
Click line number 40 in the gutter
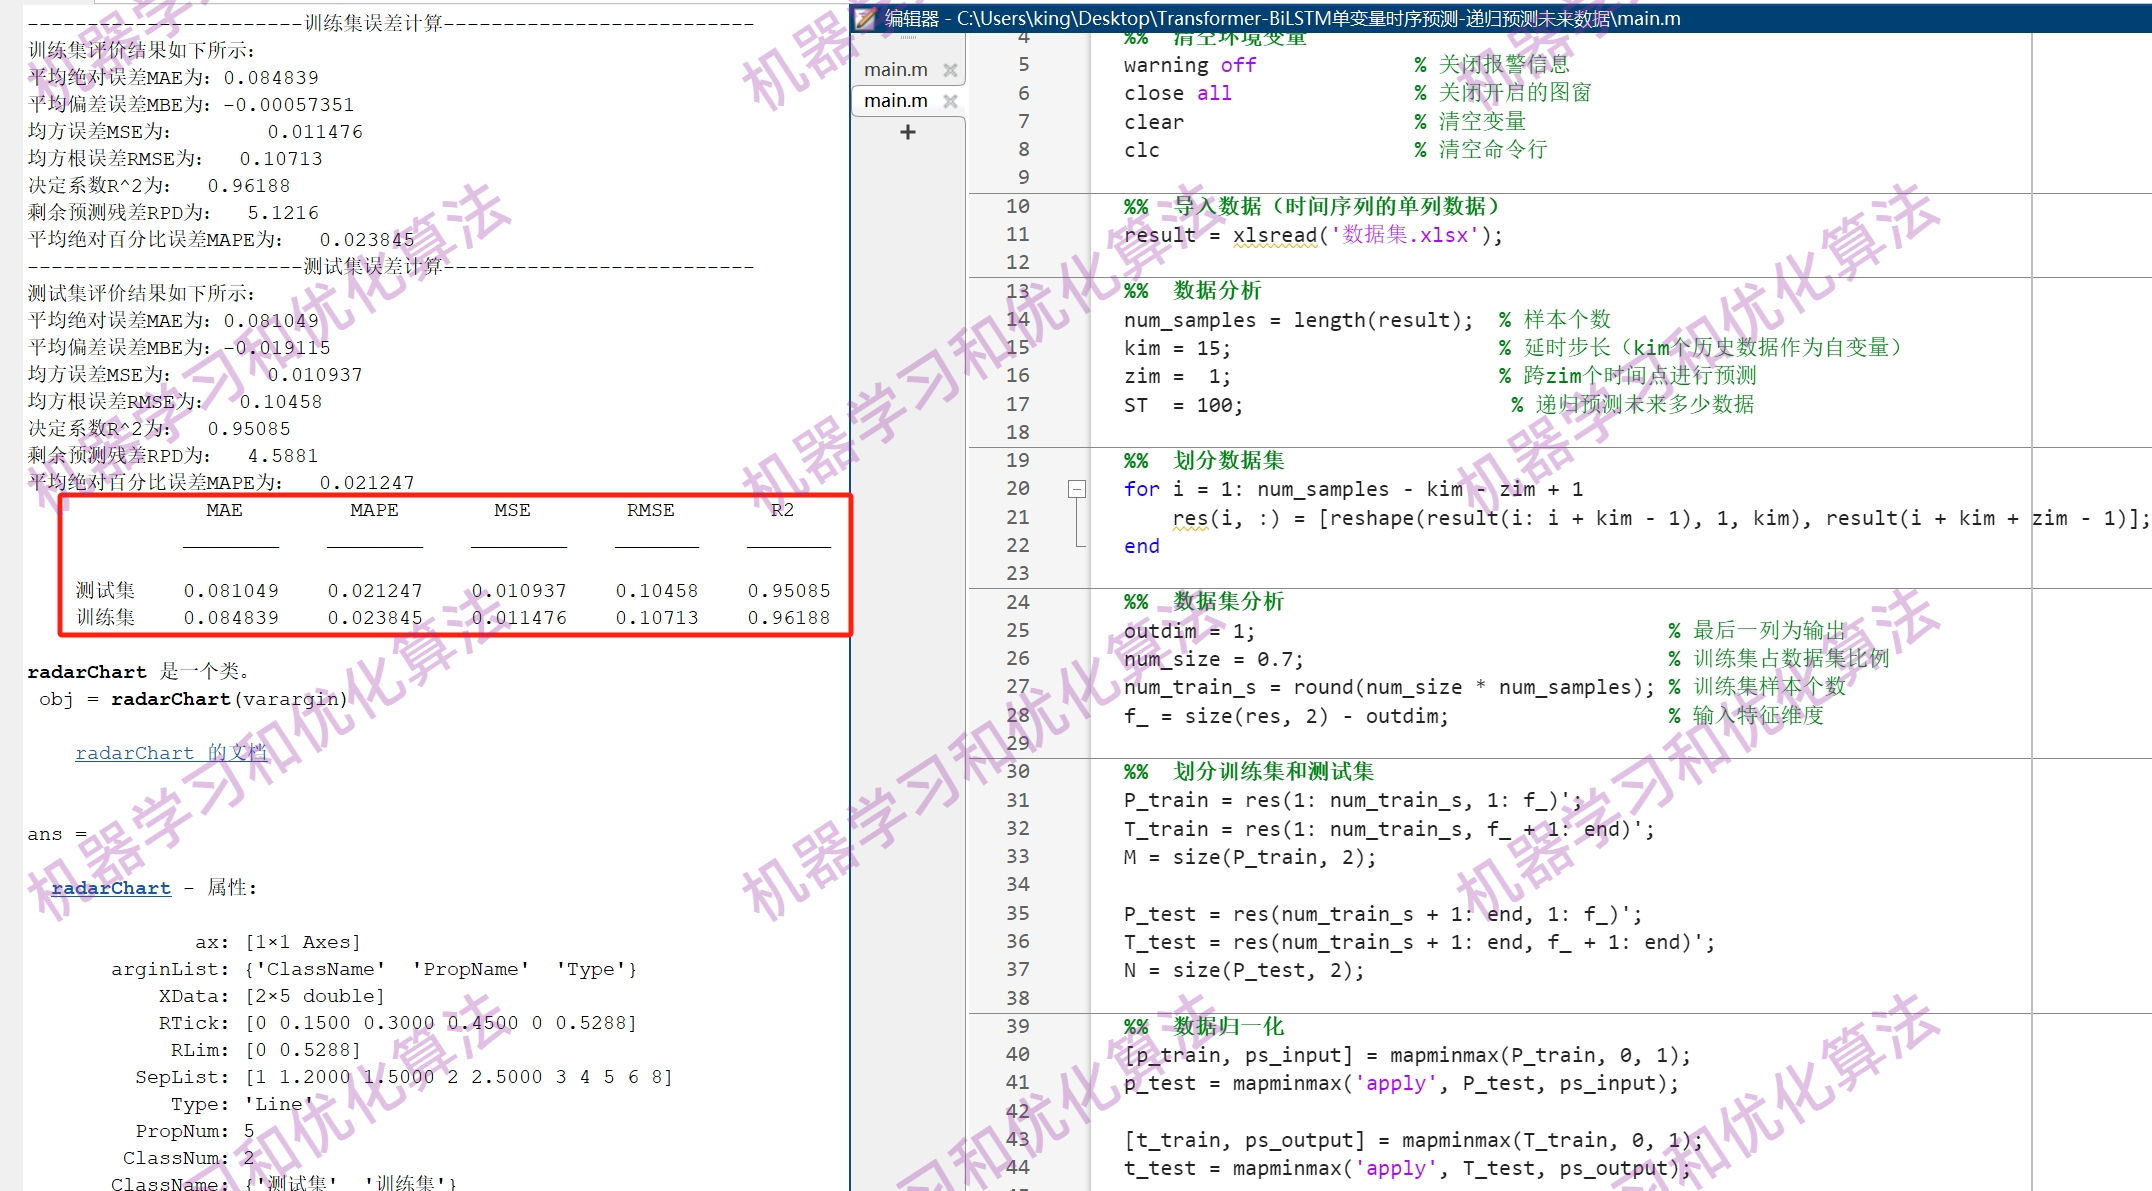tap(1017, 1054)
